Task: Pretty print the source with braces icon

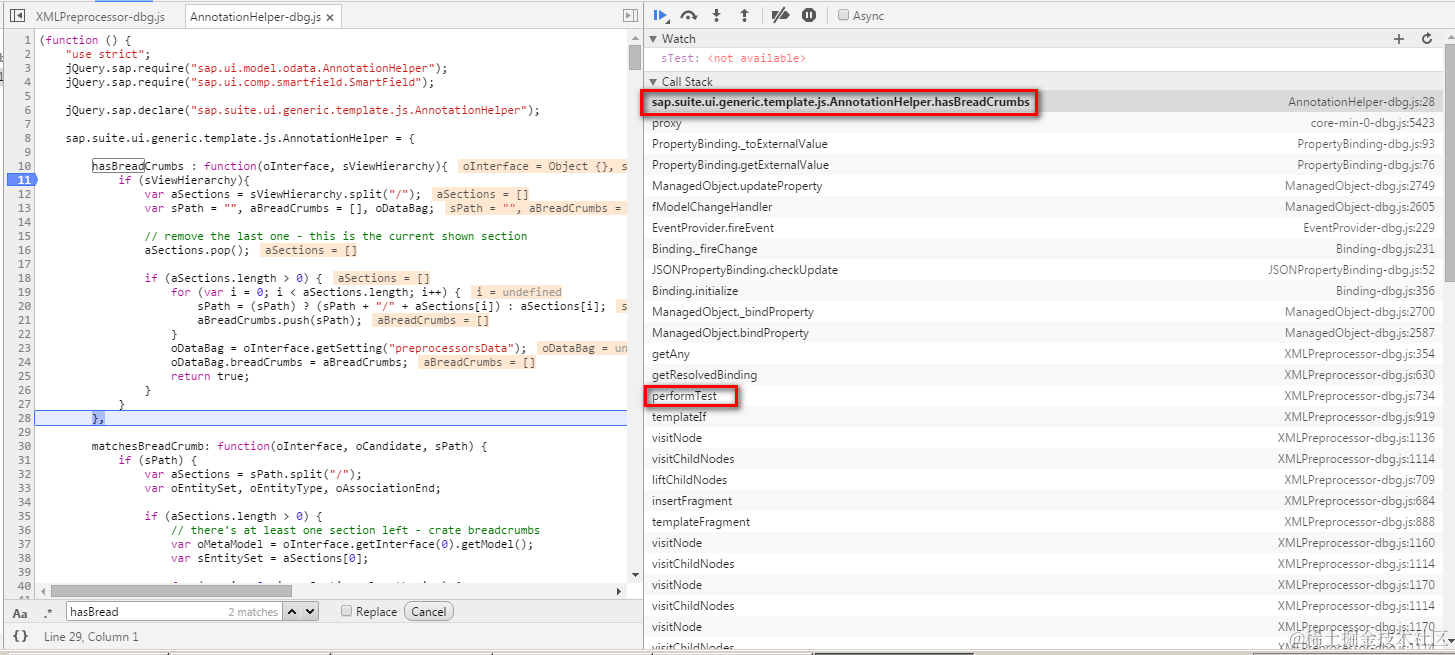Action: pyautogui.click(x=20, y=636)
